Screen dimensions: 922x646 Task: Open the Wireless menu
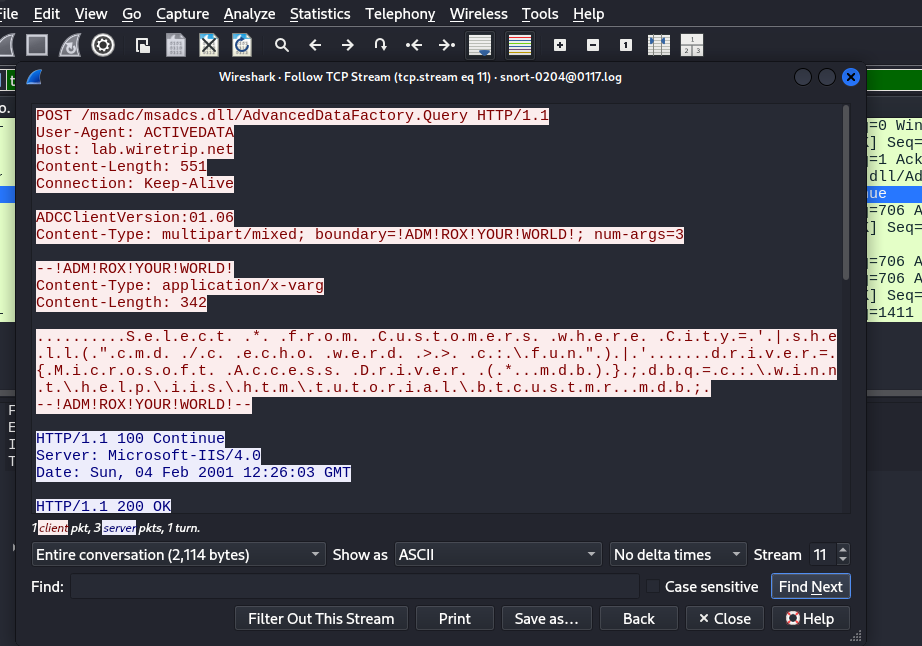478,14
